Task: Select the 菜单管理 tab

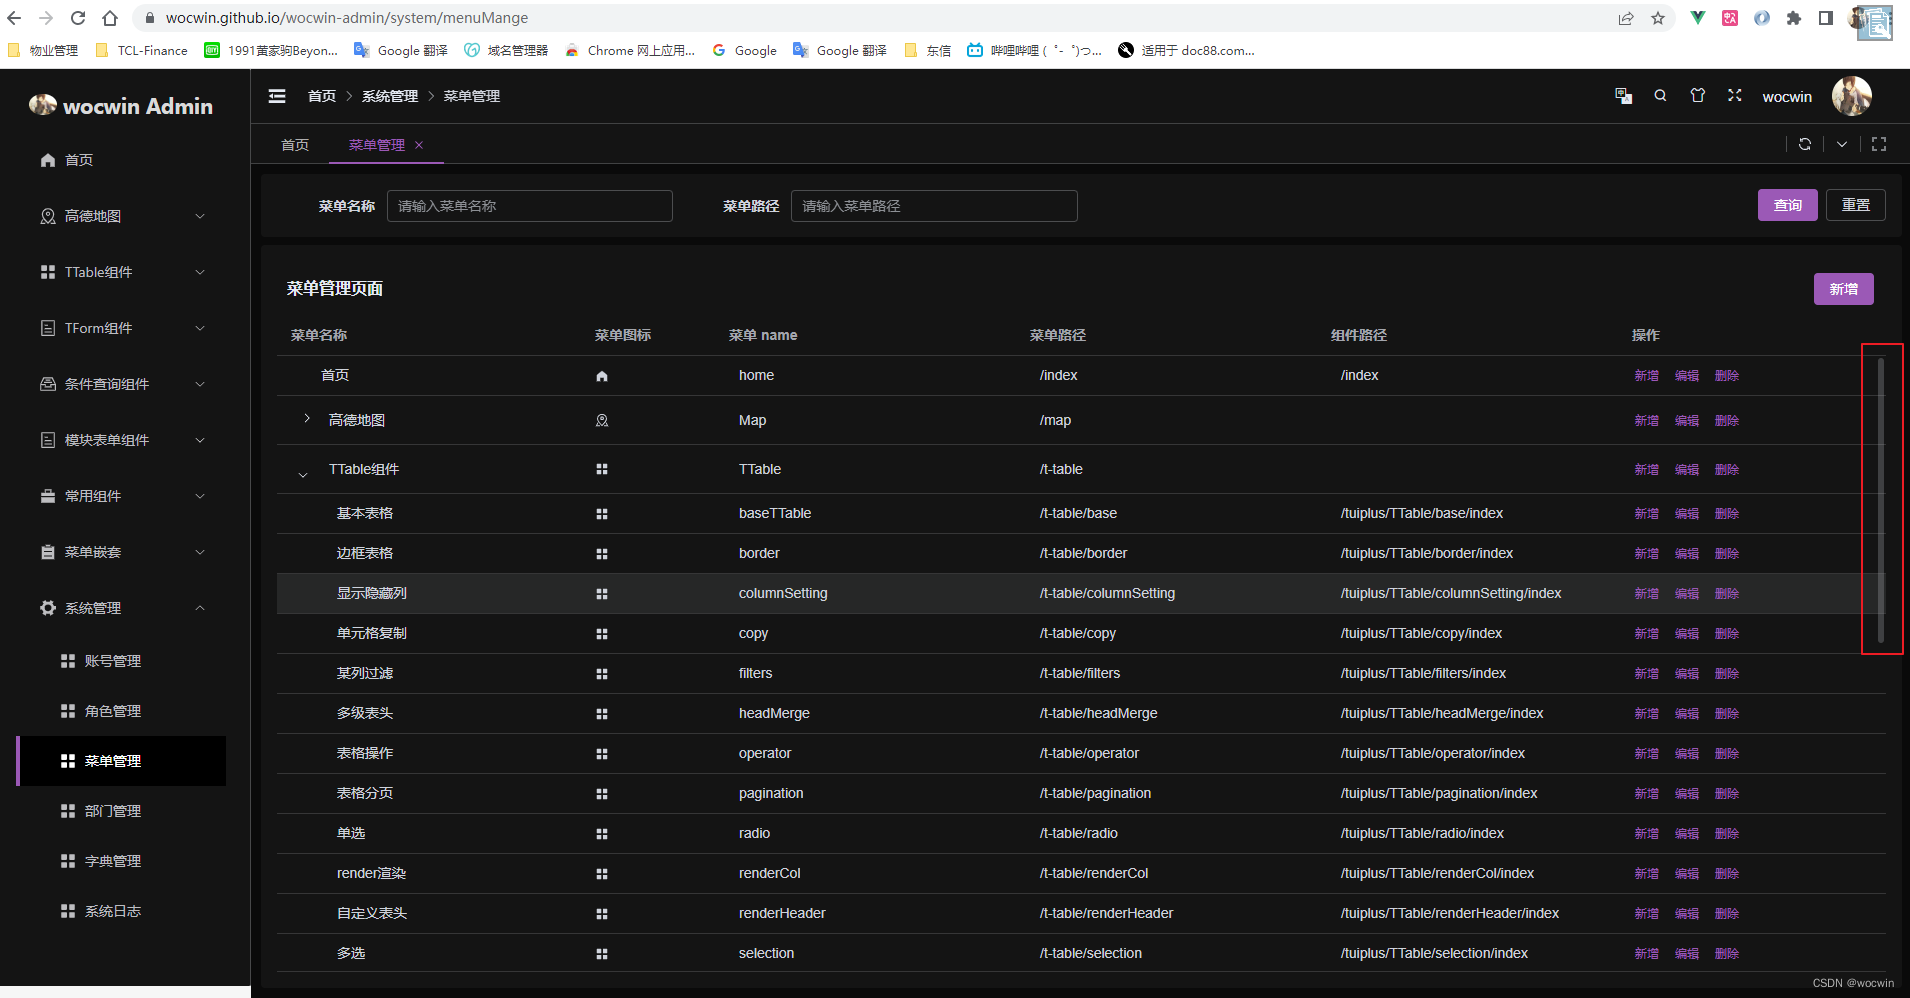Action: tap(376, 145)
